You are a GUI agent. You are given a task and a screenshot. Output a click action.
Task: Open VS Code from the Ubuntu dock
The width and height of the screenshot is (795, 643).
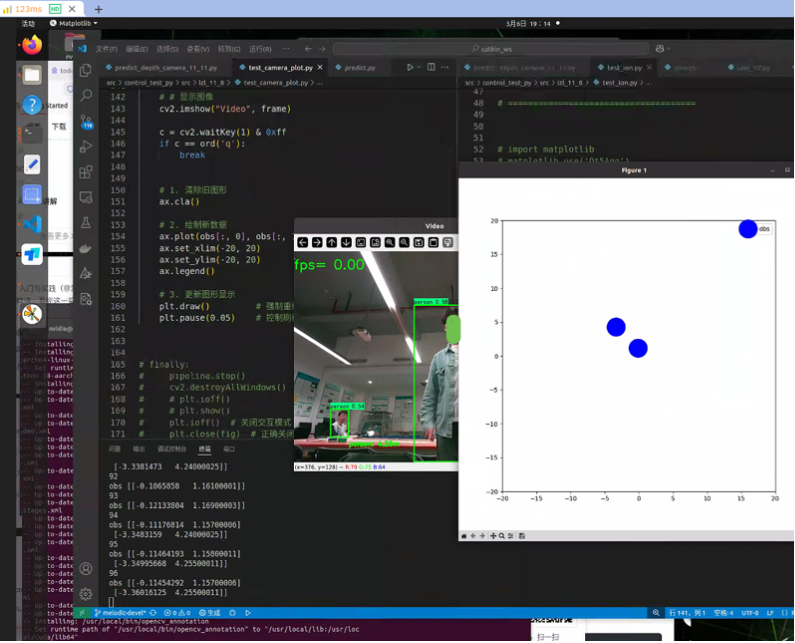(x=32, y=224)
